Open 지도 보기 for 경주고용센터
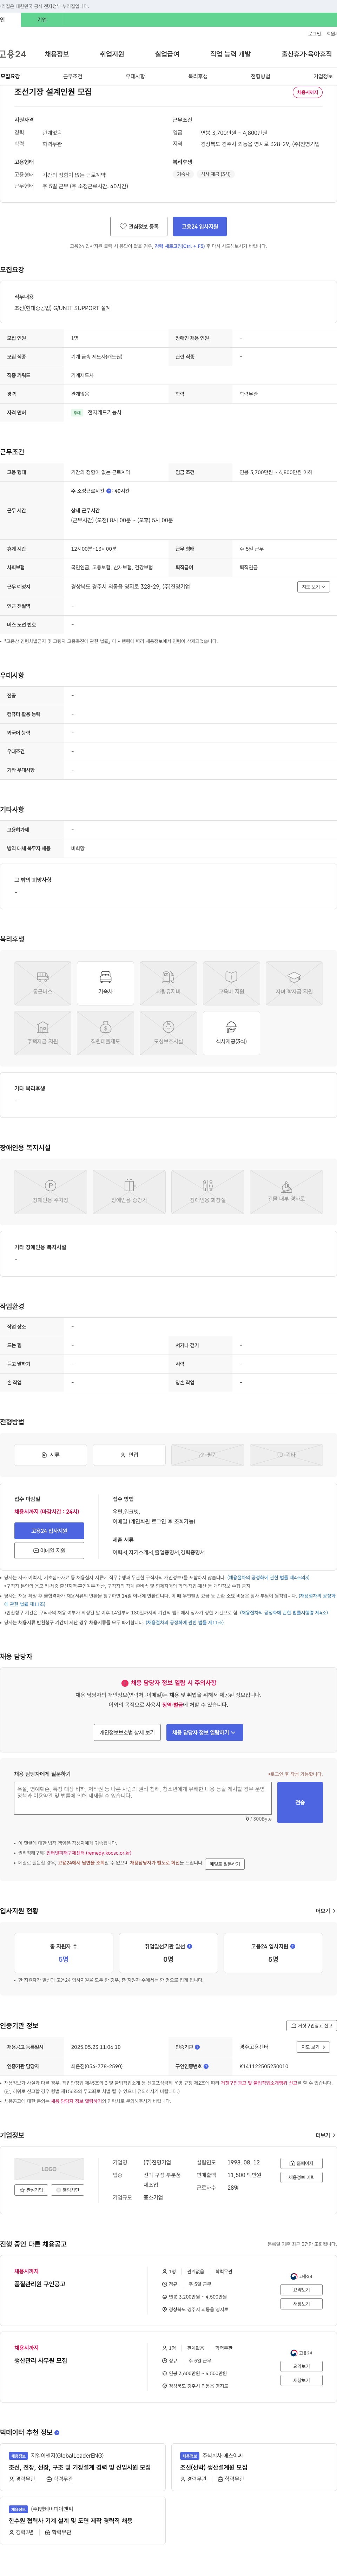The image size is (337, 2576). [x=313, y=2047]
